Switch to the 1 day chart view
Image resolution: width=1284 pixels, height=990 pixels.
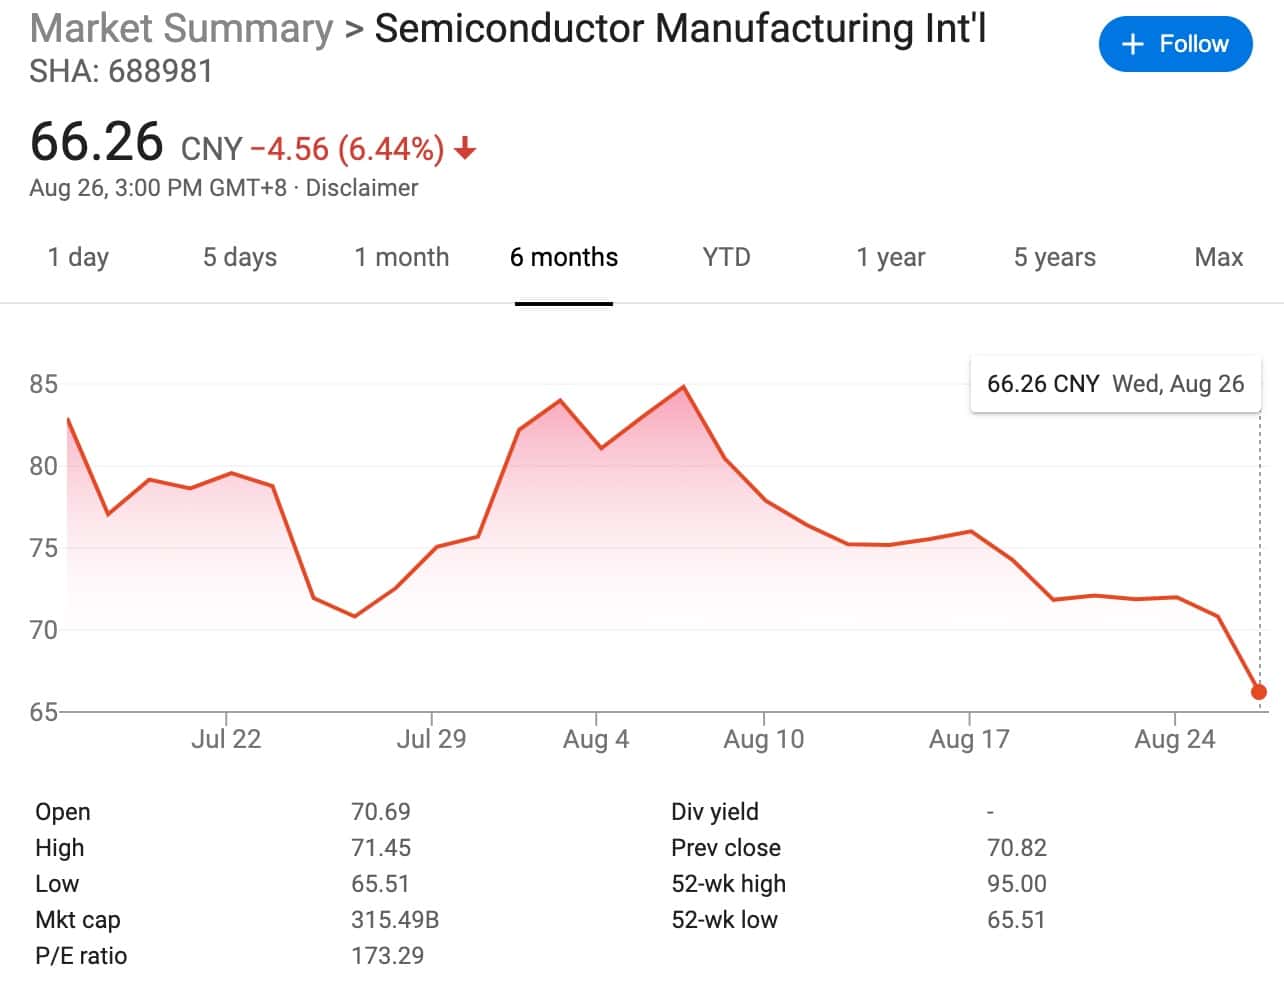[x=78, y=257]
